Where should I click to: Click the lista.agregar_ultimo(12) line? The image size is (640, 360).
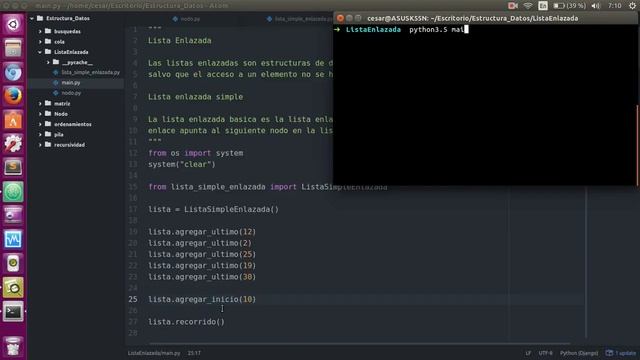[202, 232]
